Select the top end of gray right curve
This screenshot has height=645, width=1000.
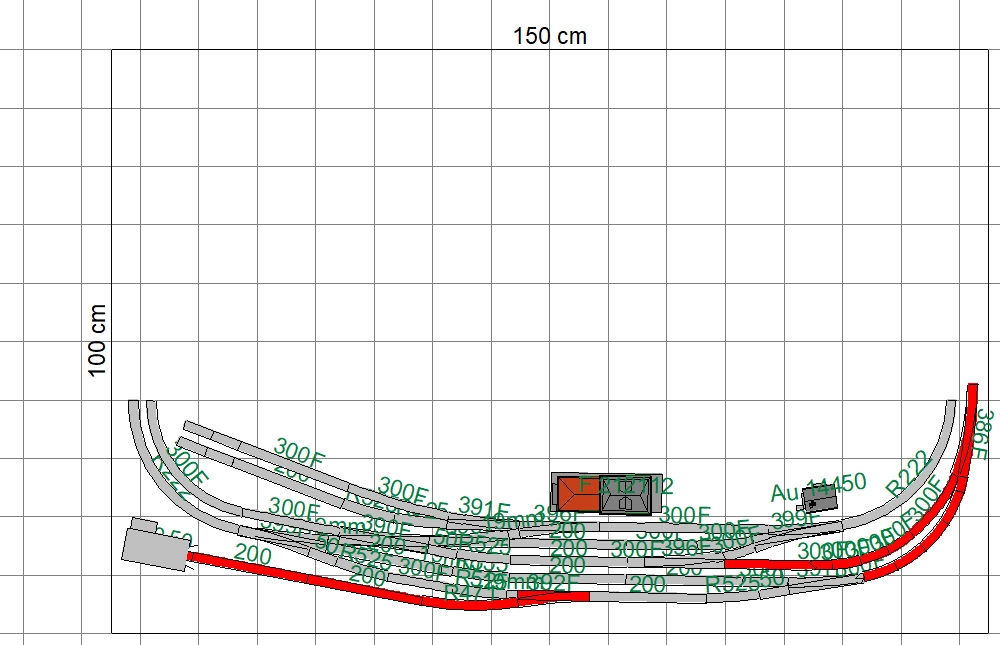pos(951,405)
